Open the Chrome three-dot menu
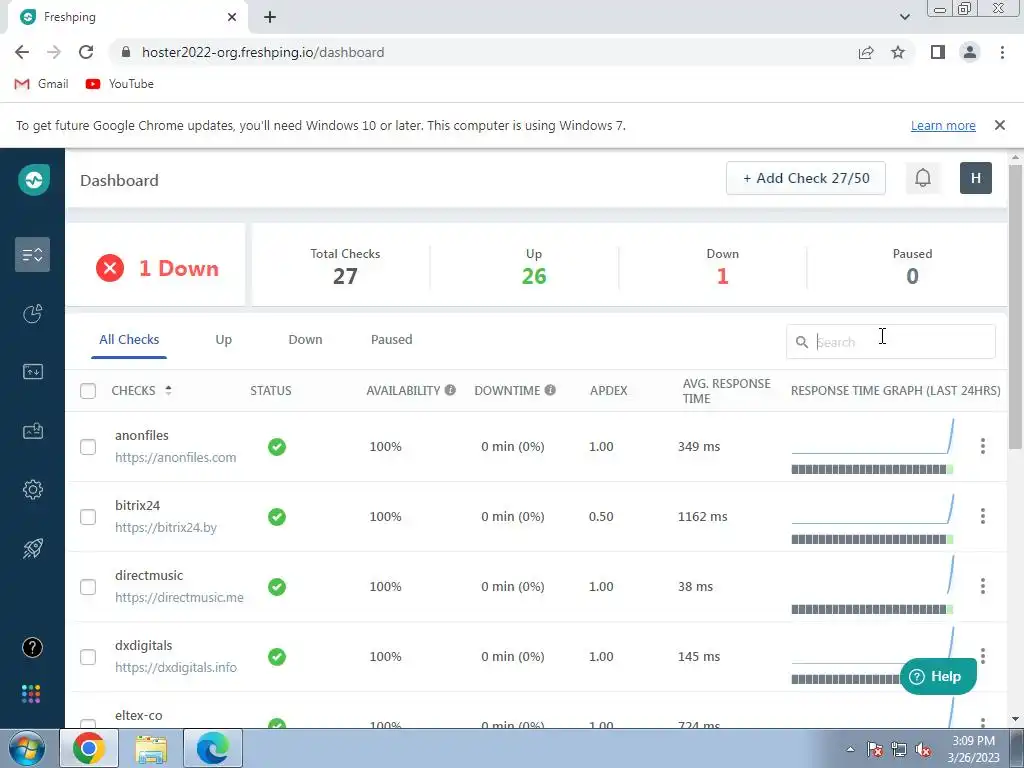The height and width of the screenshot is (768, 1024). [x=1002, y=52]
